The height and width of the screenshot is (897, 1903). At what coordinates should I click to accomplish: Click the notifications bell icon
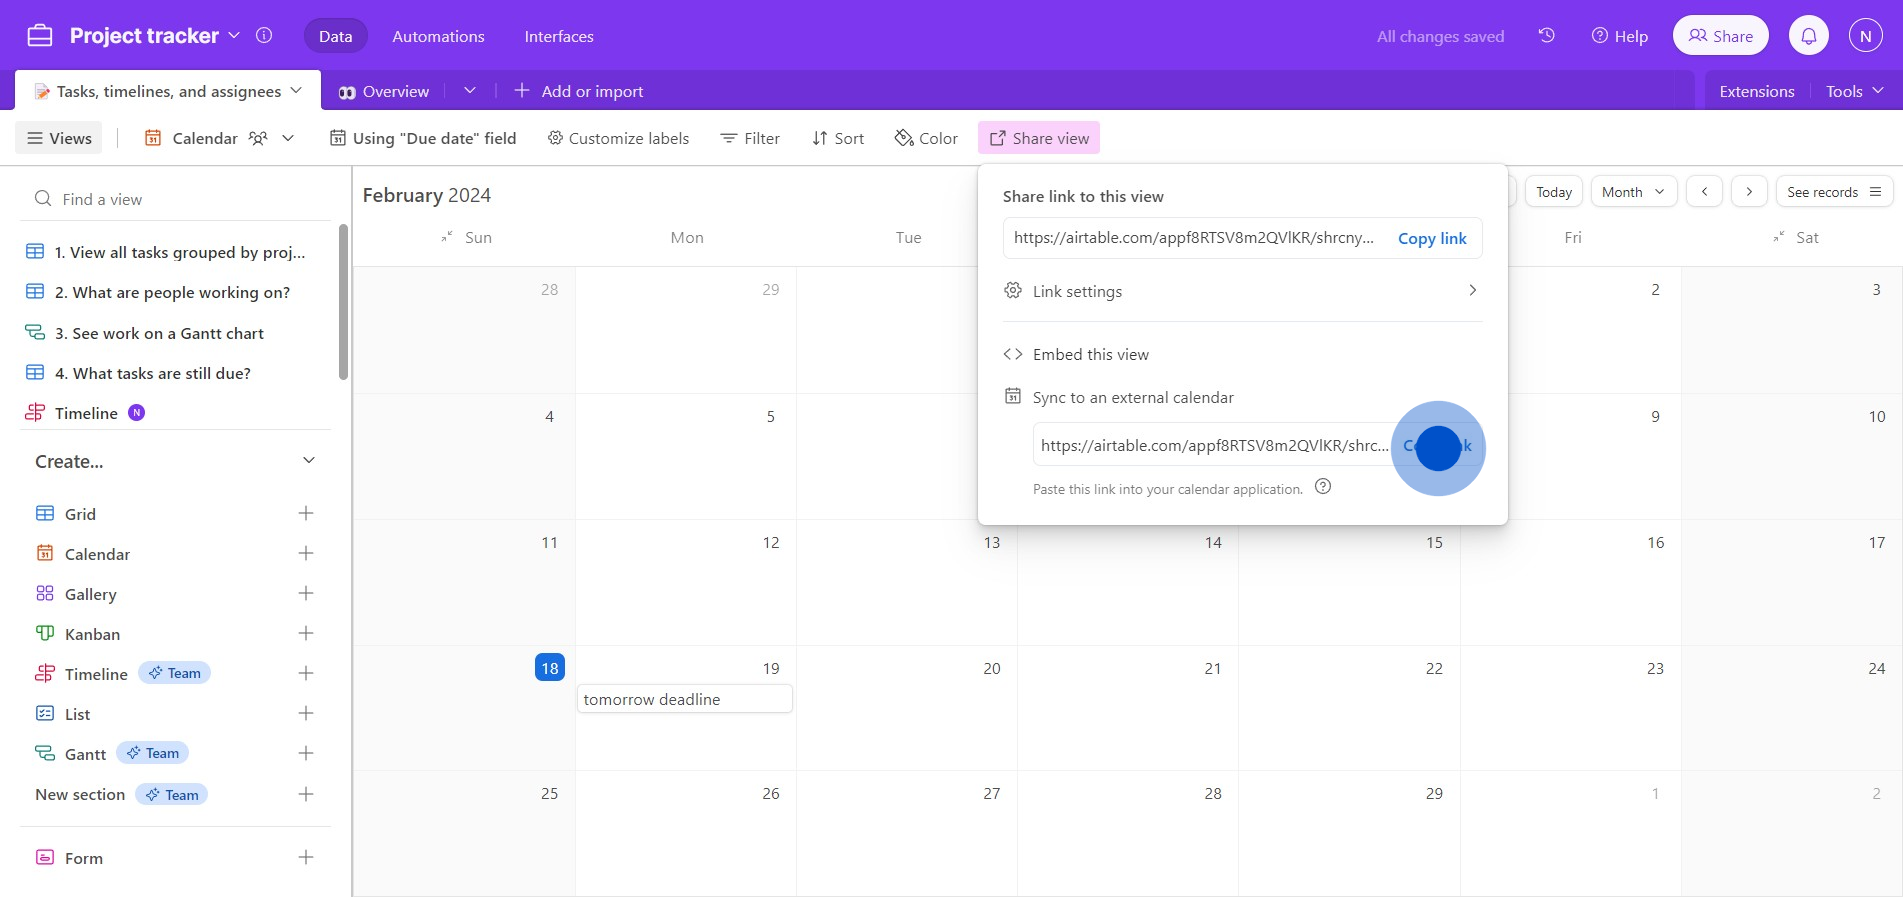[1808, 36]
